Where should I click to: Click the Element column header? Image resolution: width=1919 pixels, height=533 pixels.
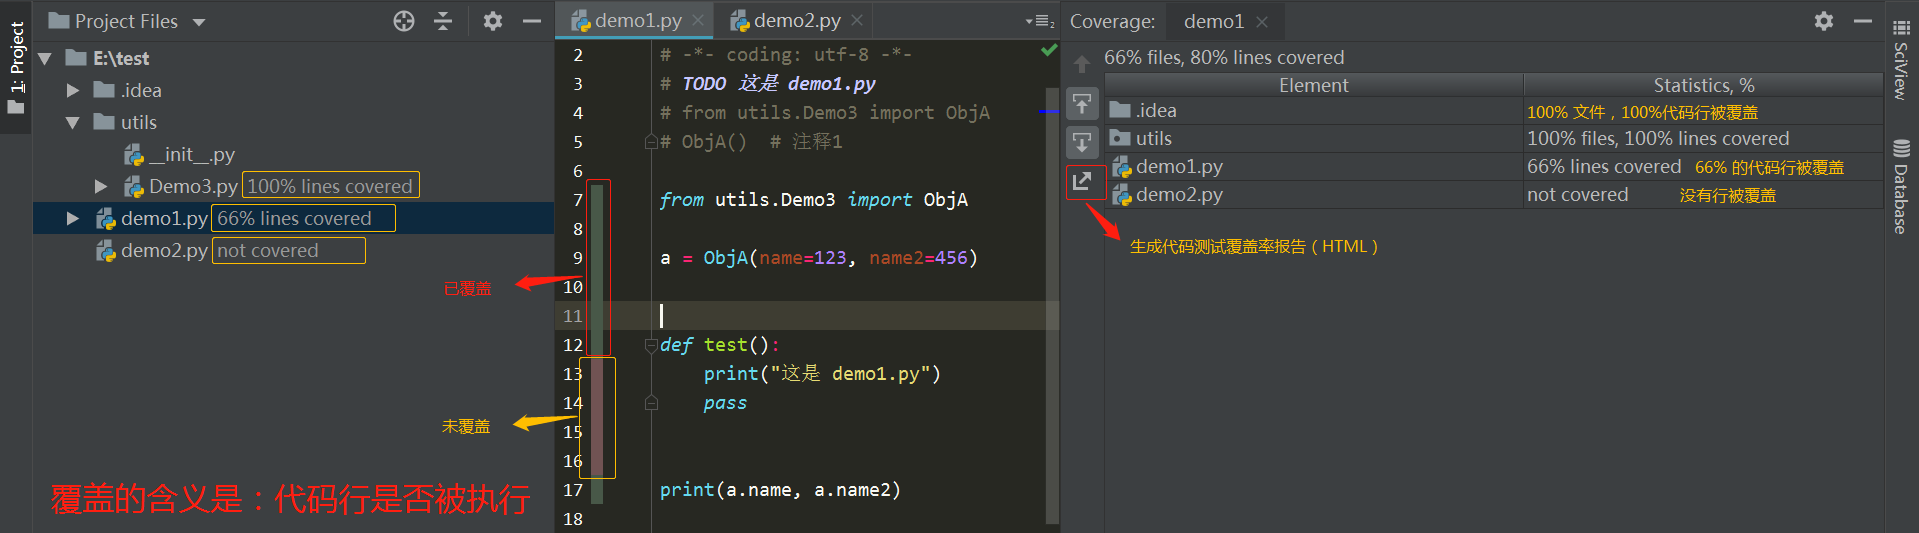point(1314,85)
